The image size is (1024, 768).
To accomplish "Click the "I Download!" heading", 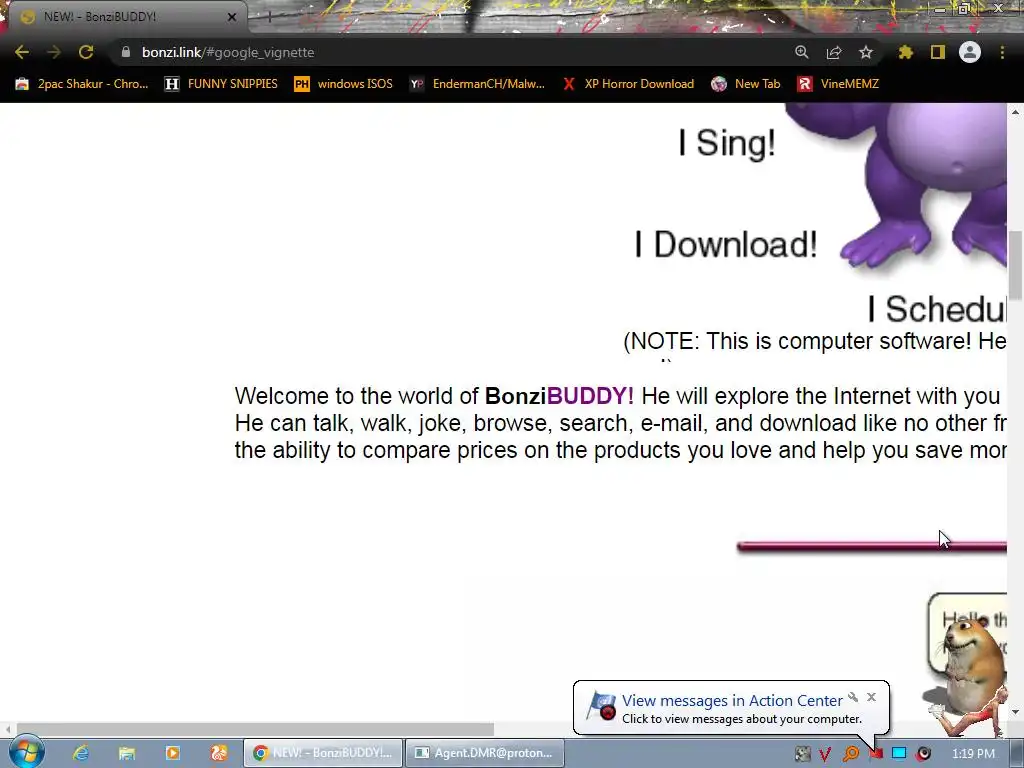I will click(x=726, y=245).
